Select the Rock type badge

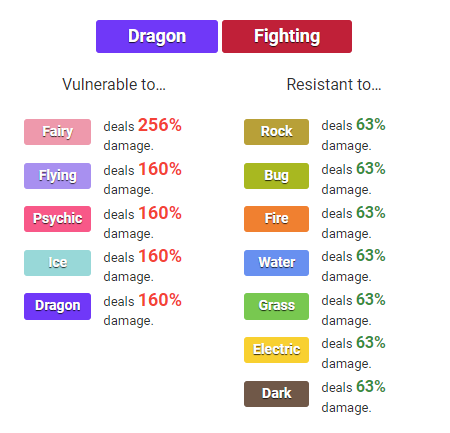coord(276,132)
